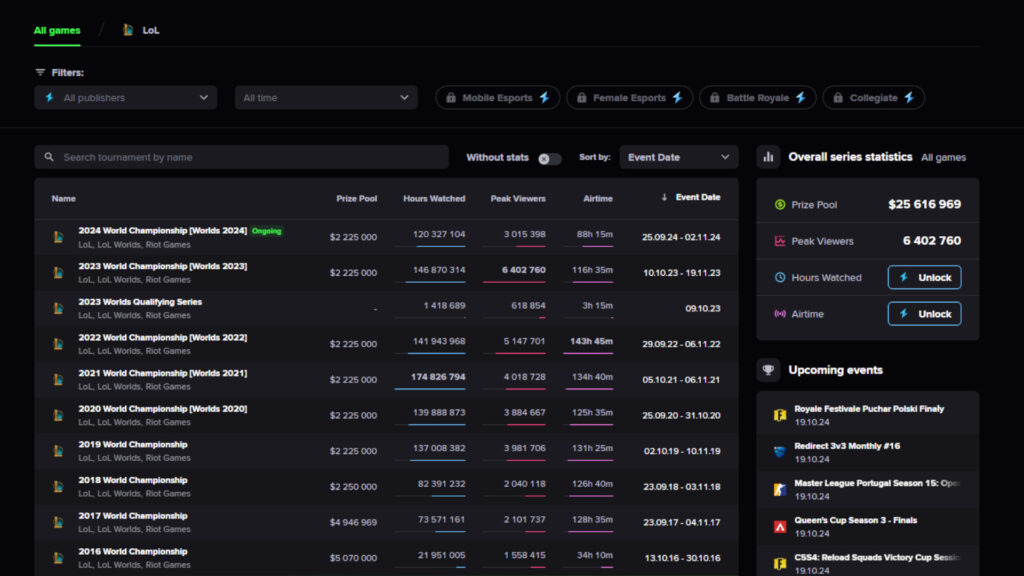Open 2023 World Championship [Worlds 2023] link
Image resolution: width=1024 pixels, height=576 pixels.
tap(163, 266)
